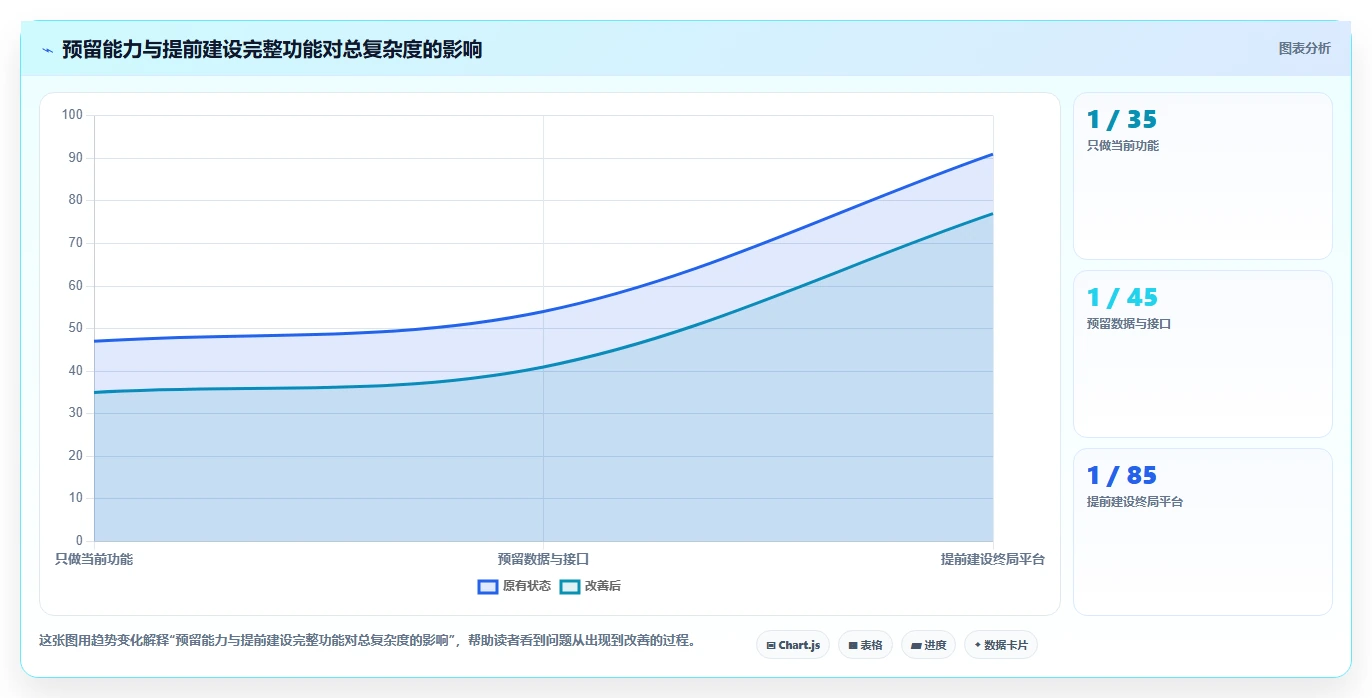Click the 提前建设终局平台 x-axis label

click(x=992, y=559)
